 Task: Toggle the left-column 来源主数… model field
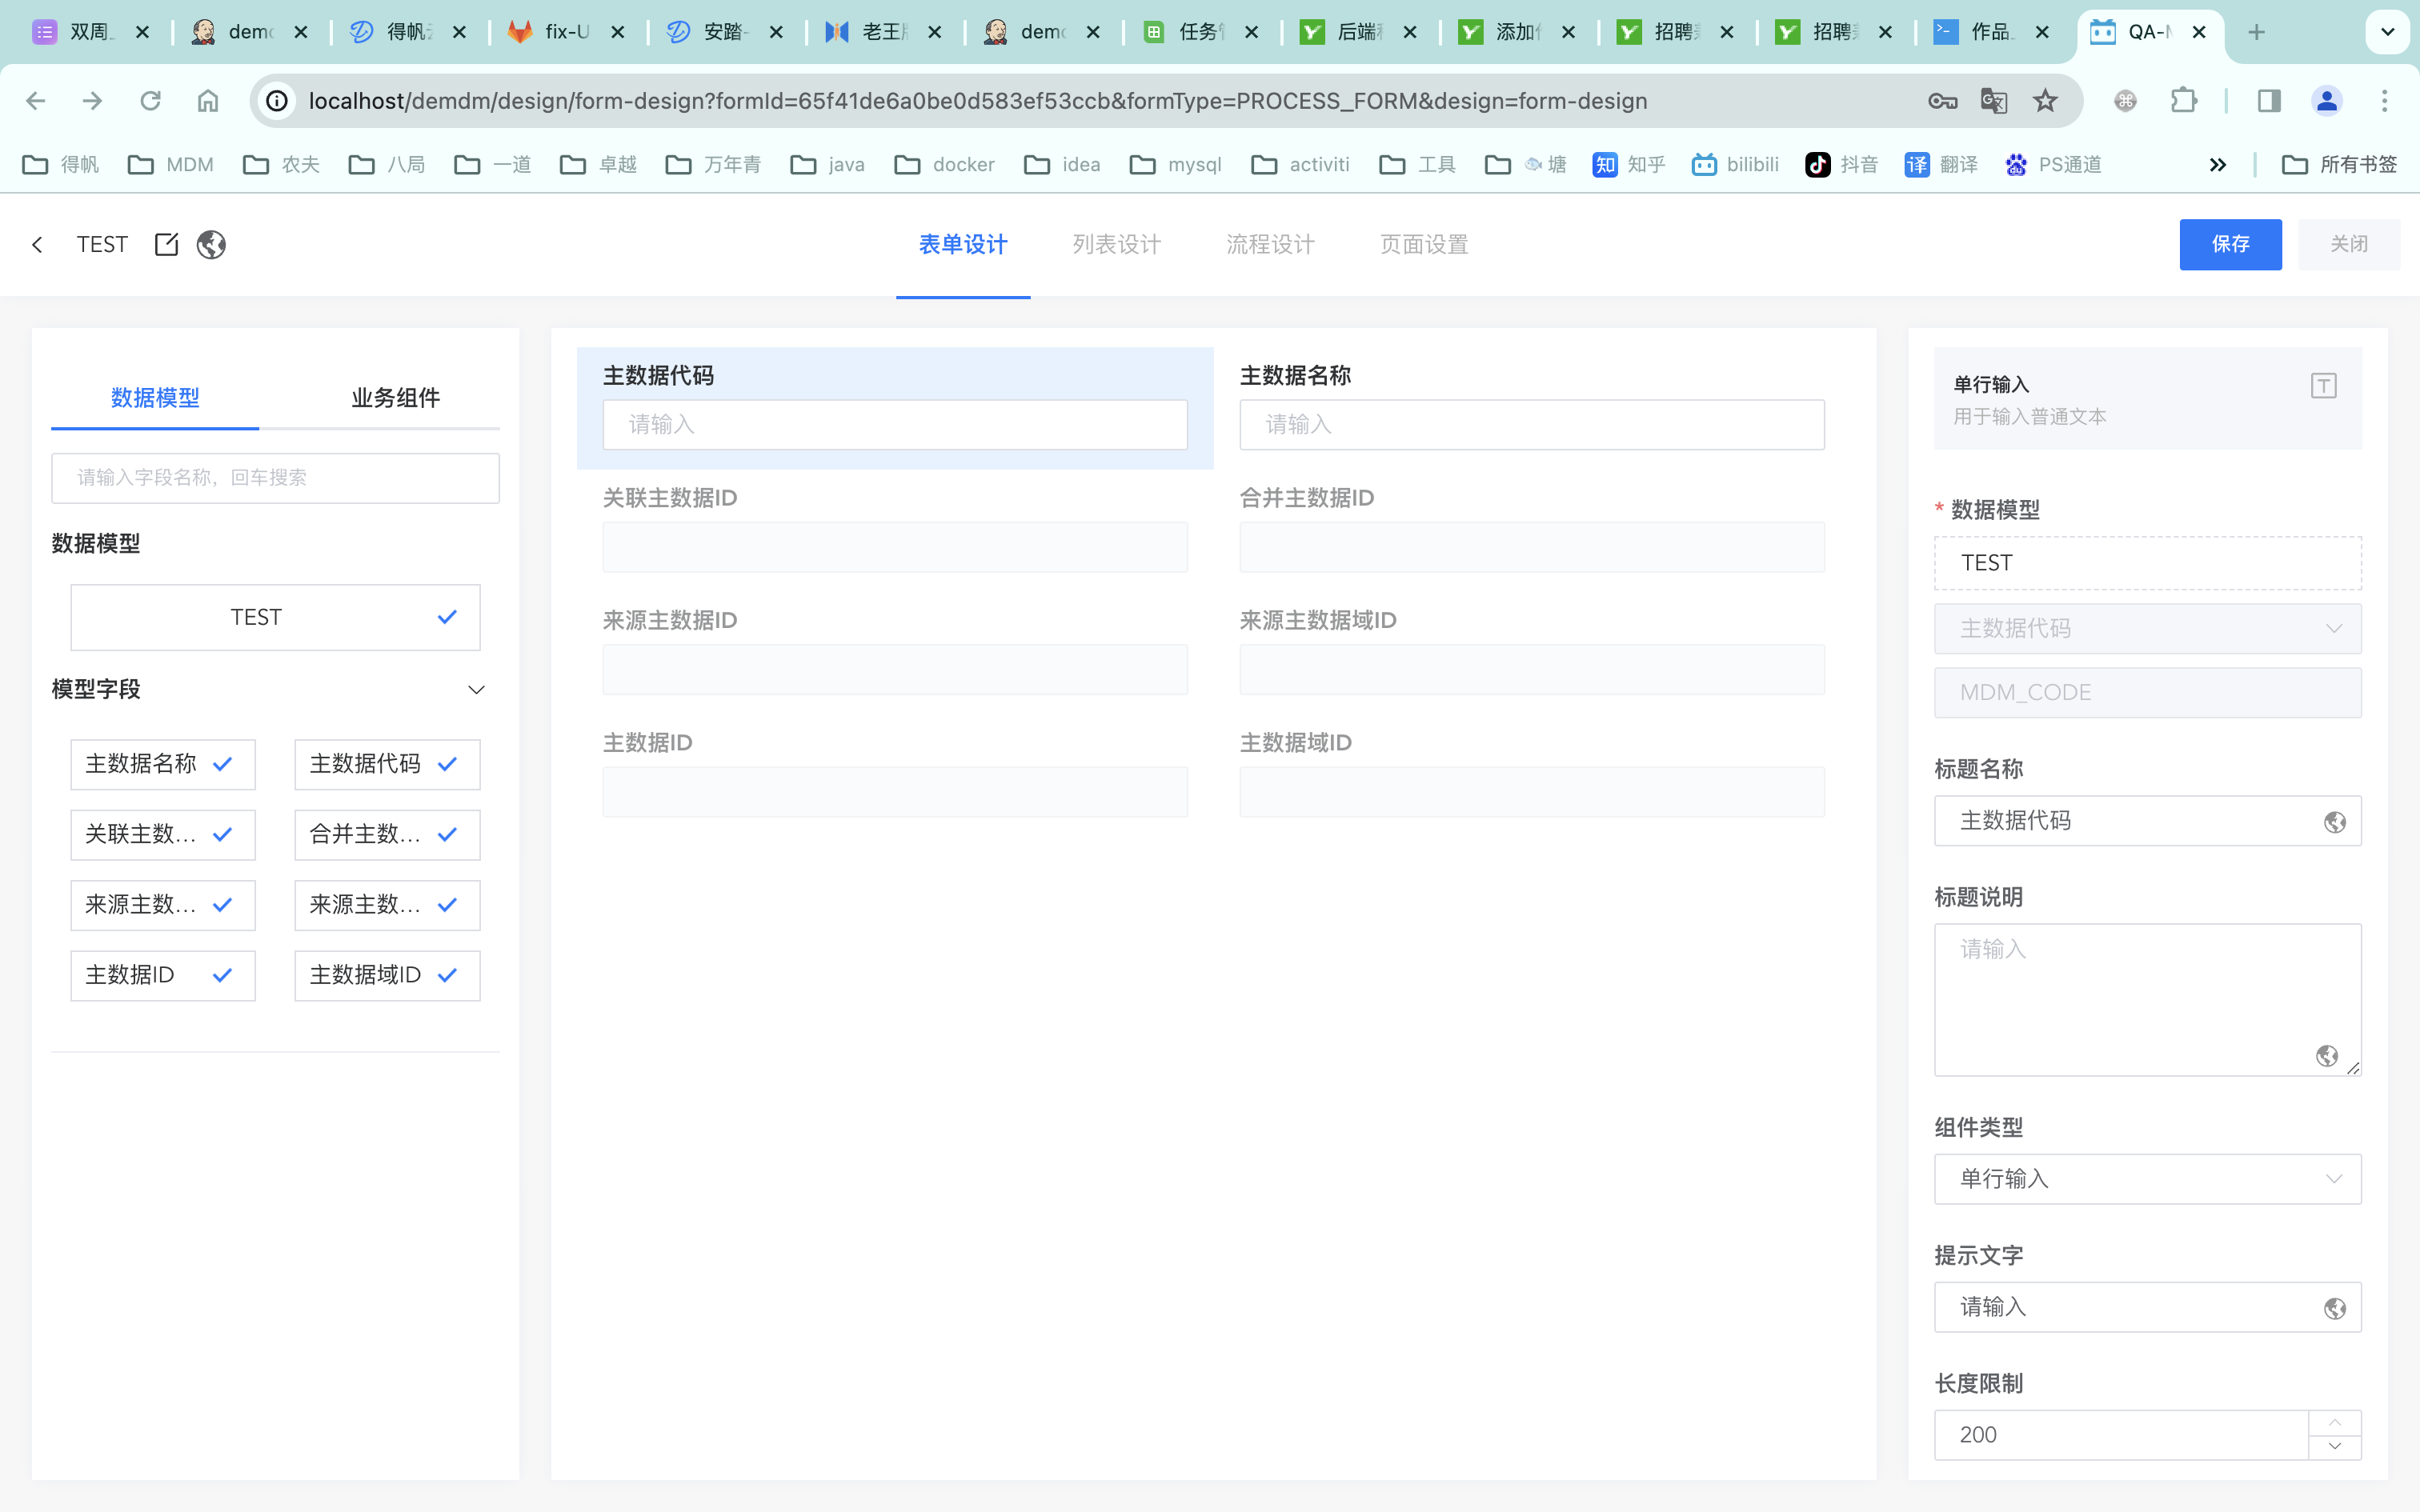coord(163,905)
